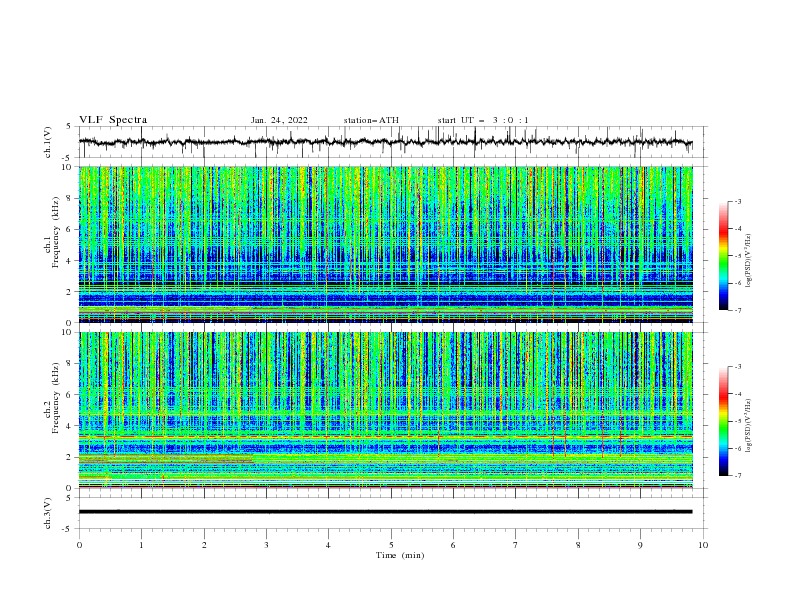Screen dimensions: 792x612
Task: Click the time axis tick label '0'
Action: point(79,545)
